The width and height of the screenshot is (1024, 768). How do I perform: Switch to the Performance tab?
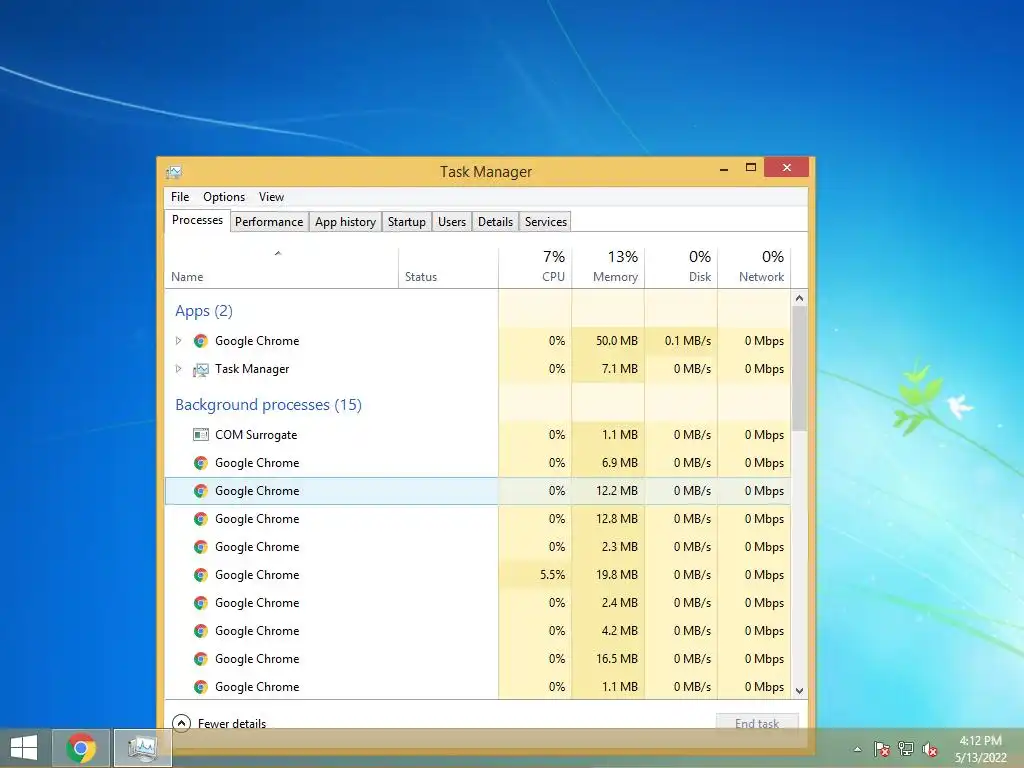pyautogui.click(x=269, y=222)
